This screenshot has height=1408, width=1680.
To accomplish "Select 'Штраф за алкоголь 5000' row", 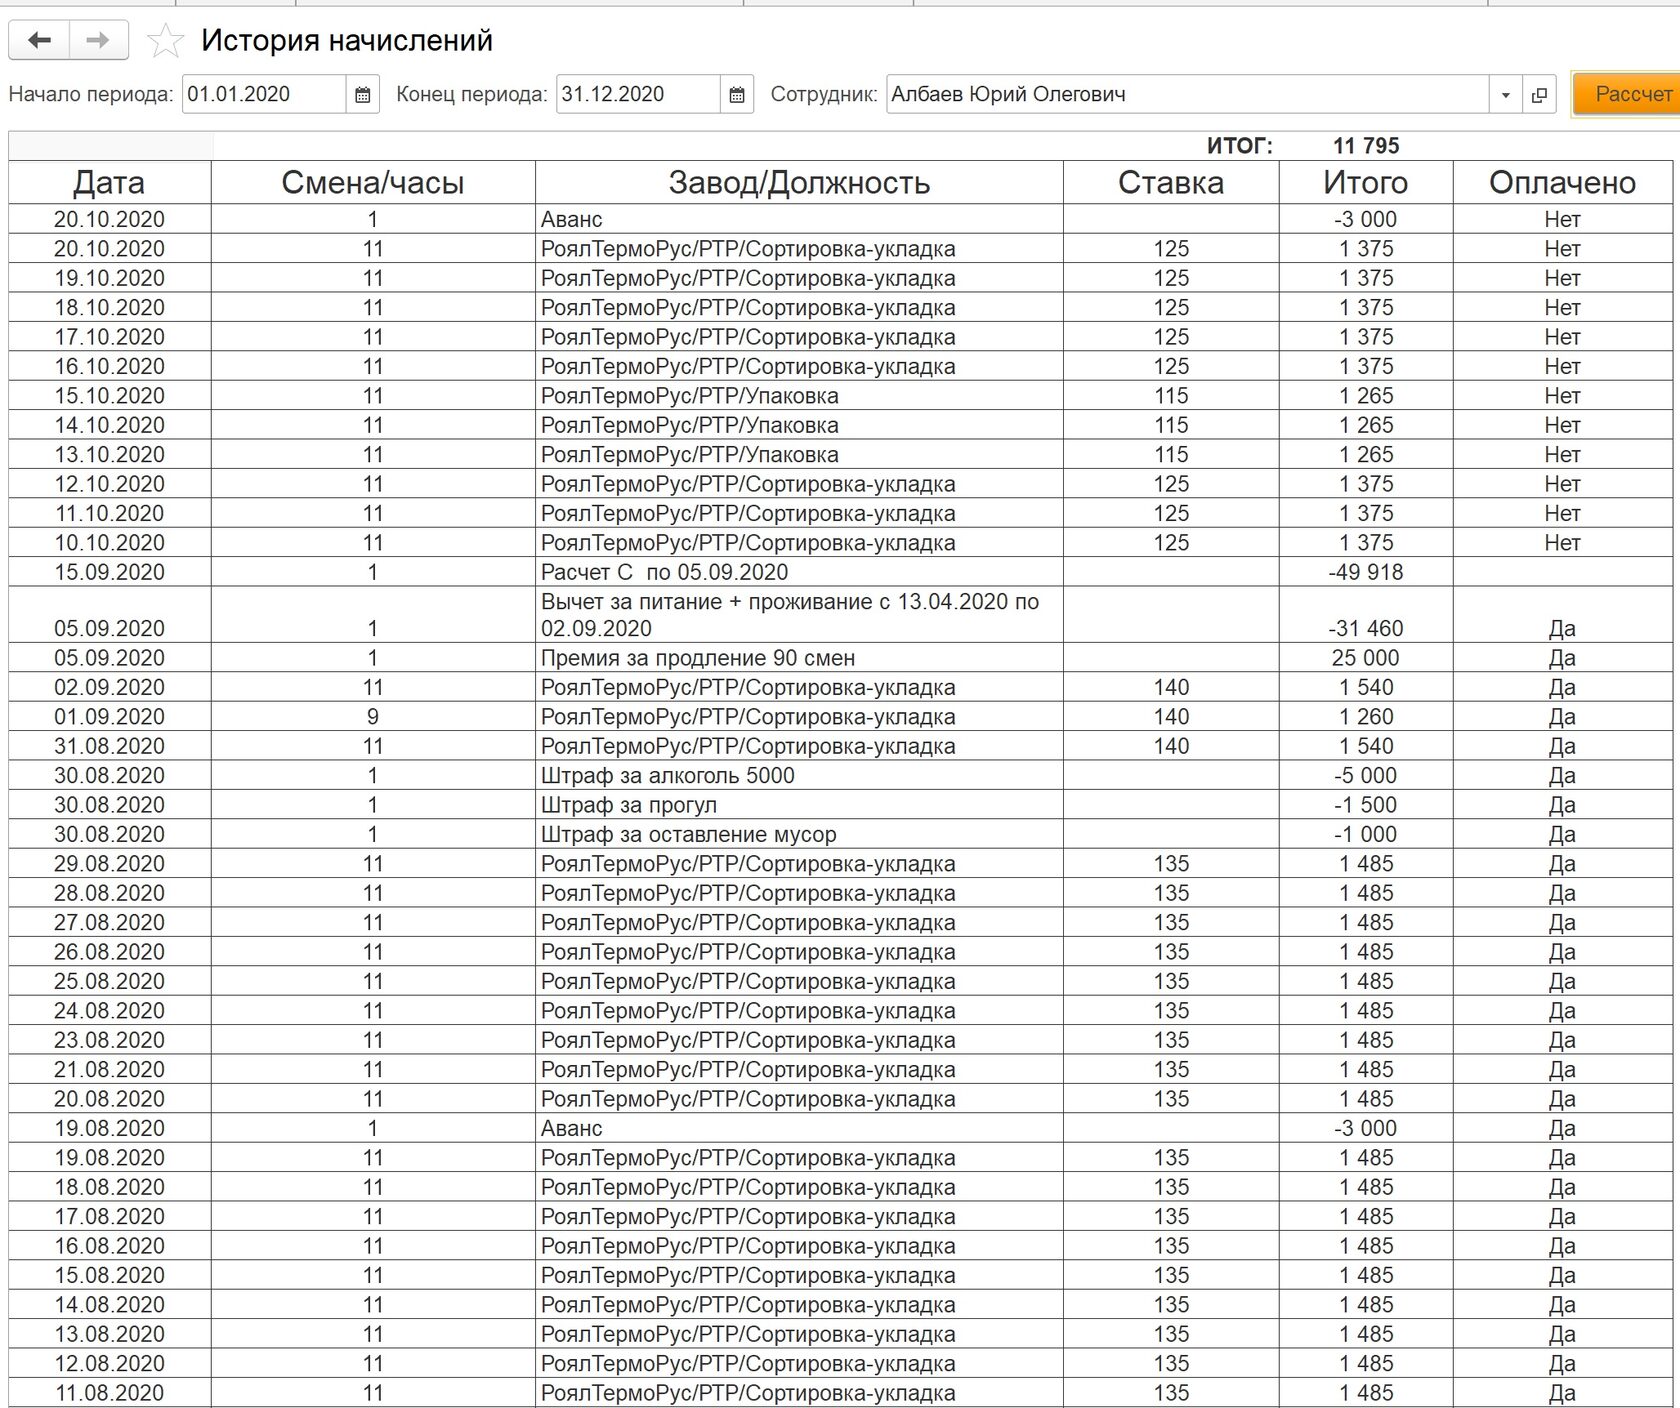I will click(x=840, y=776).
